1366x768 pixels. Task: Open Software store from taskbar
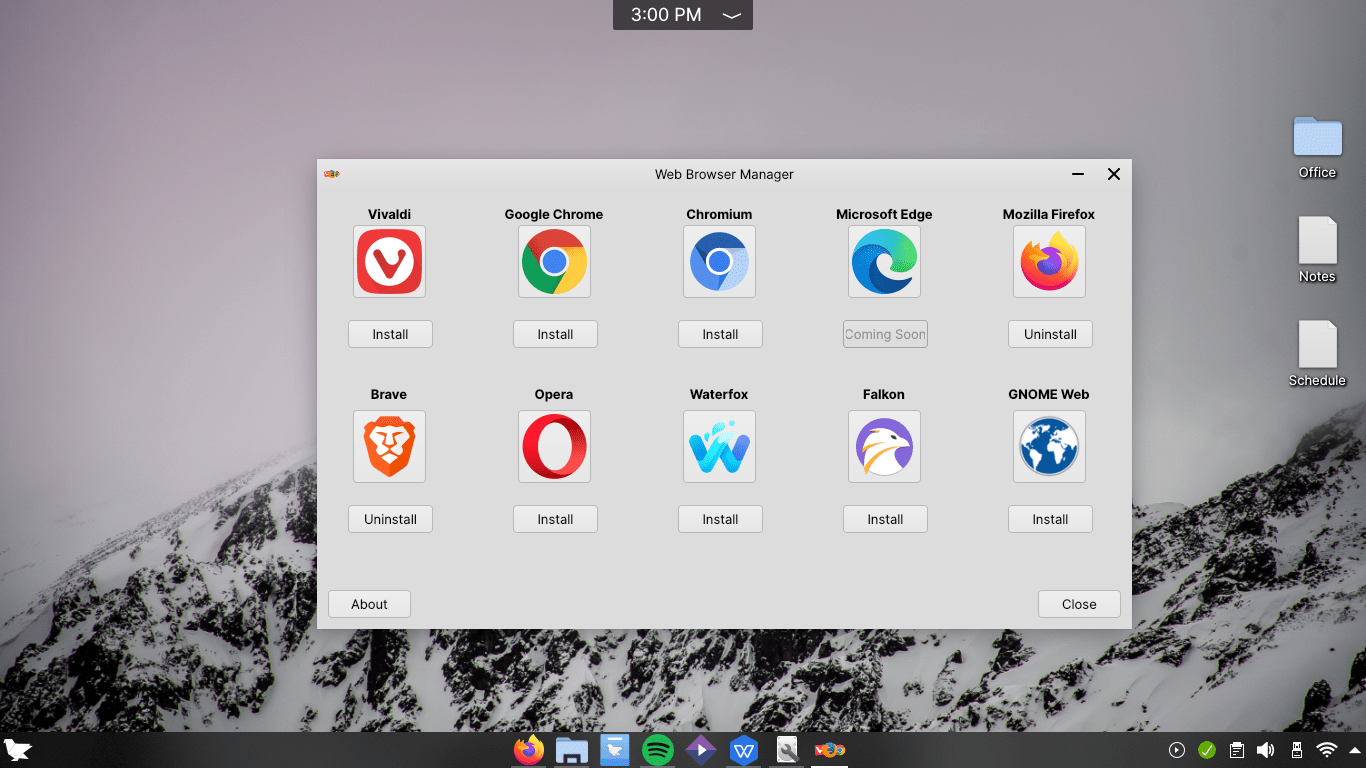(615, 750)
